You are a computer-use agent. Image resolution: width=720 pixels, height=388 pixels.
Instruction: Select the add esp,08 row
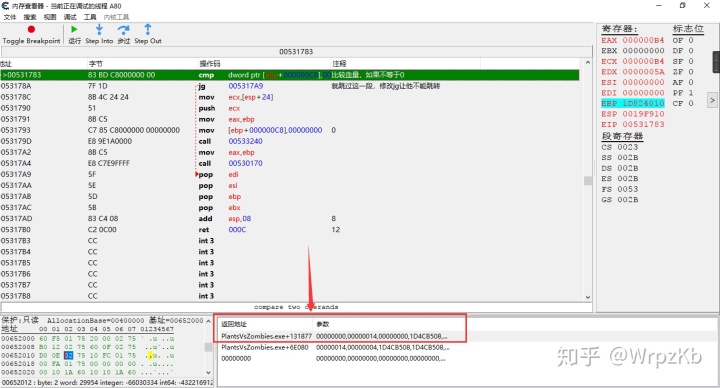[x=290, y=219]
